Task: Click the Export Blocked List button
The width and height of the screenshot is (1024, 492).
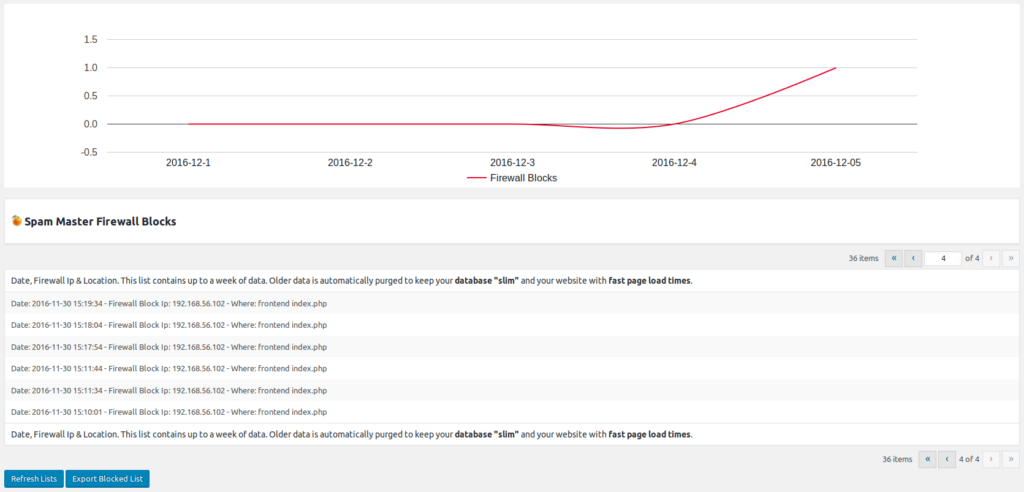Action: click(107, 479)
